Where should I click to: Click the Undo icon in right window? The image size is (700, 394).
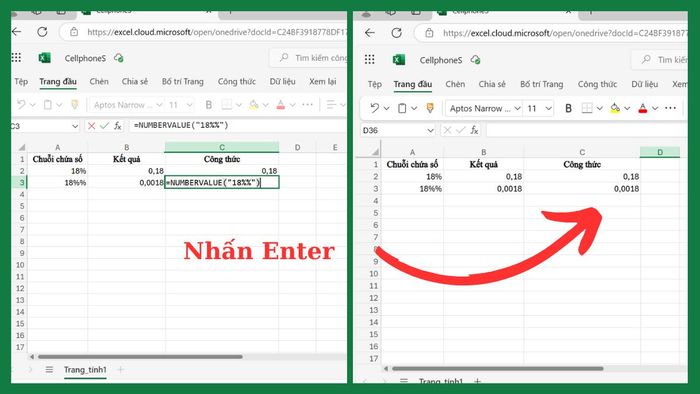pos(375,108)
